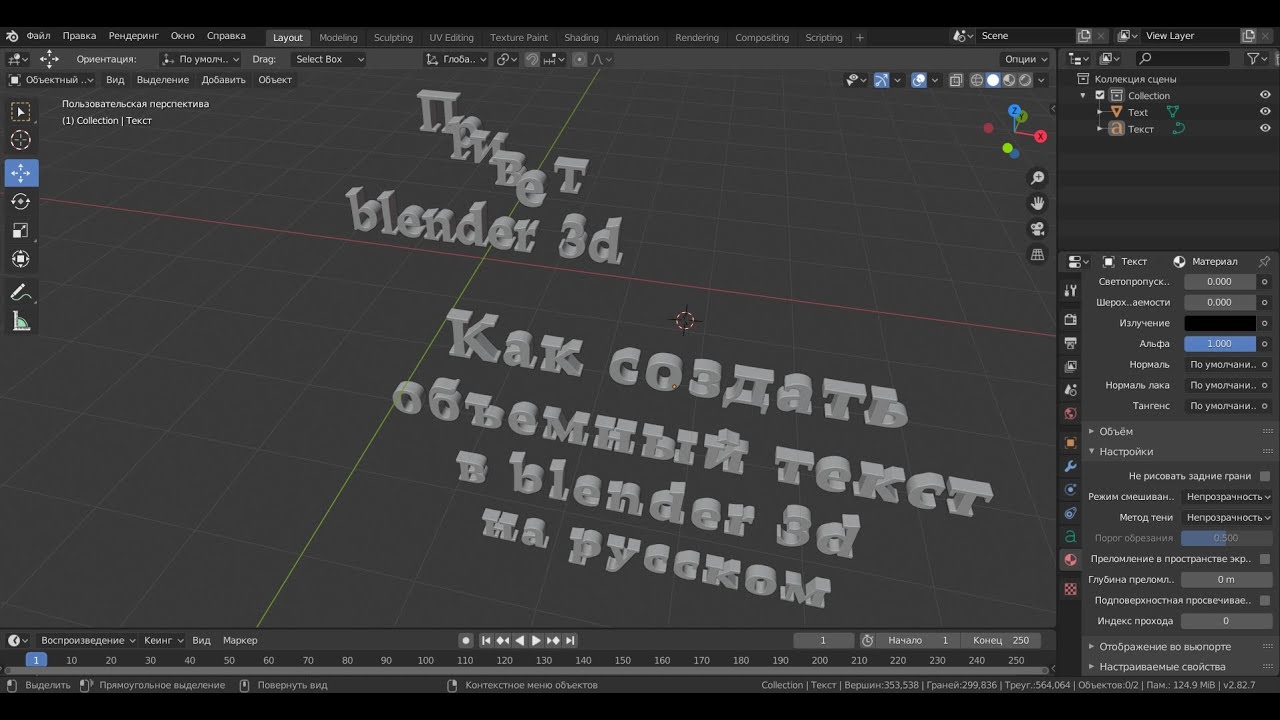Image resolution: width=1280 pixels, height=720 pixels.
Task: Select the Select Box tool in left toolbar
Action: point(20,111)
